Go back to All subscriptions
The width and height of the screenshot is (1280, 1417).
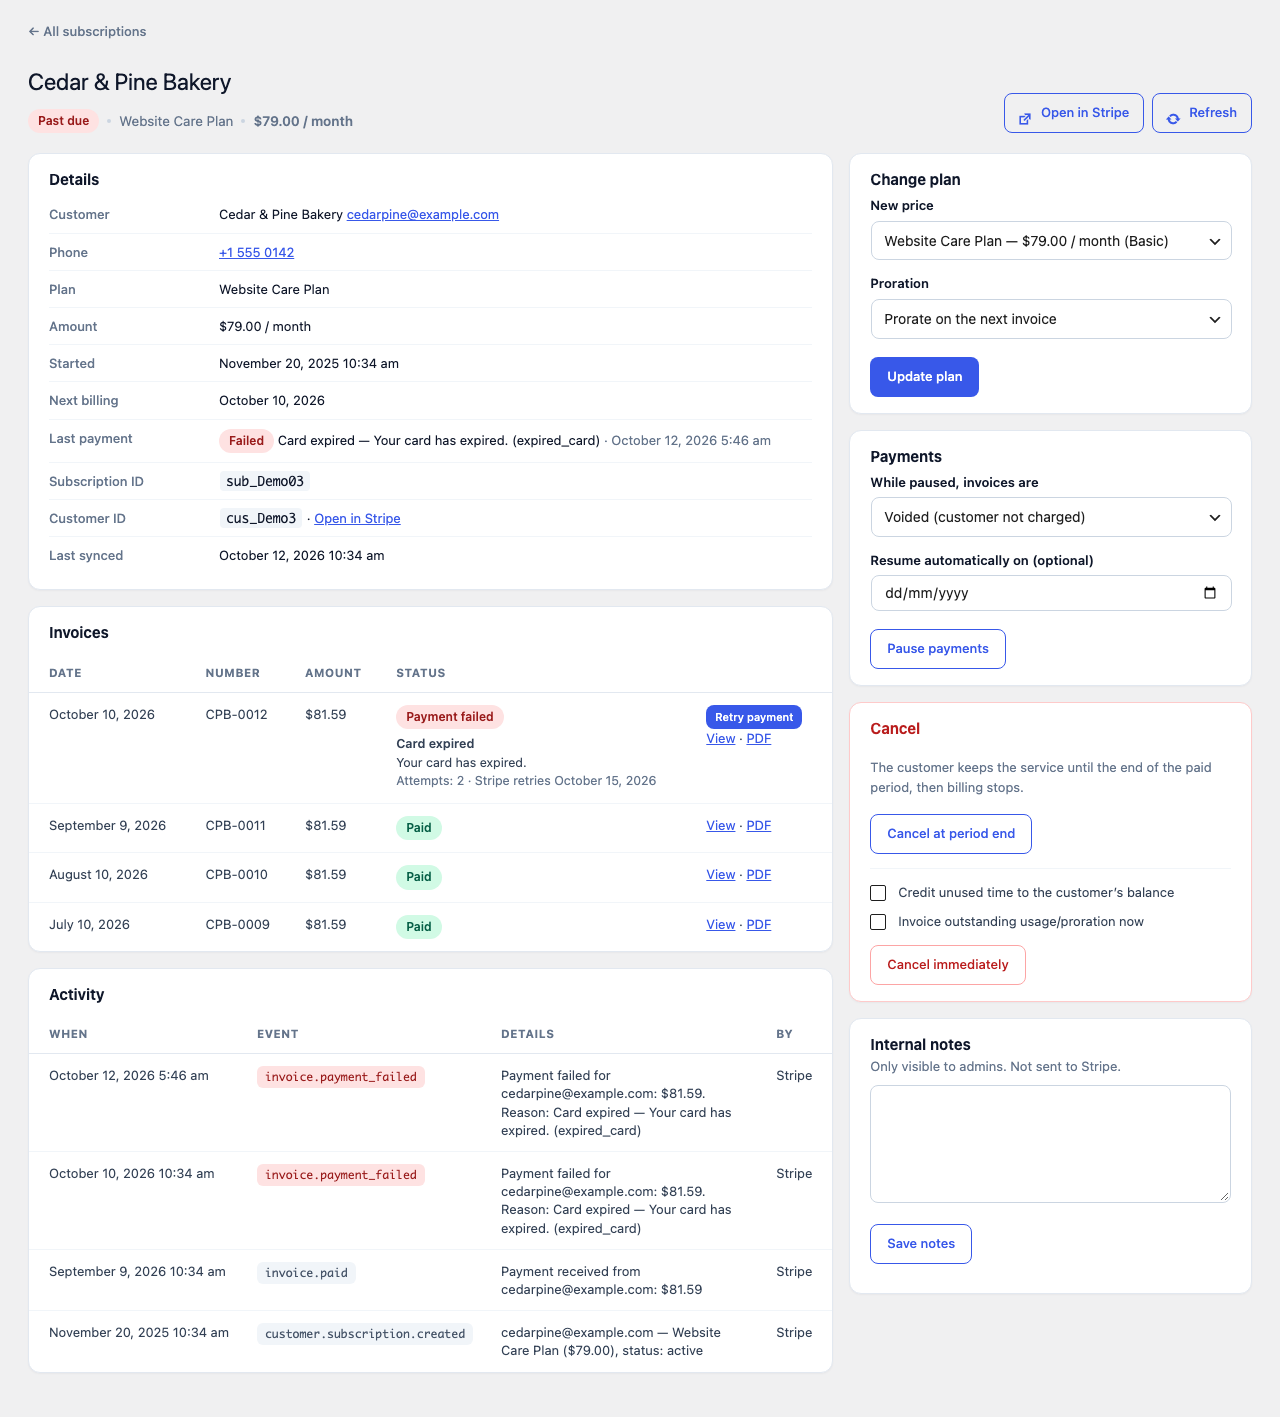[87, 32]
